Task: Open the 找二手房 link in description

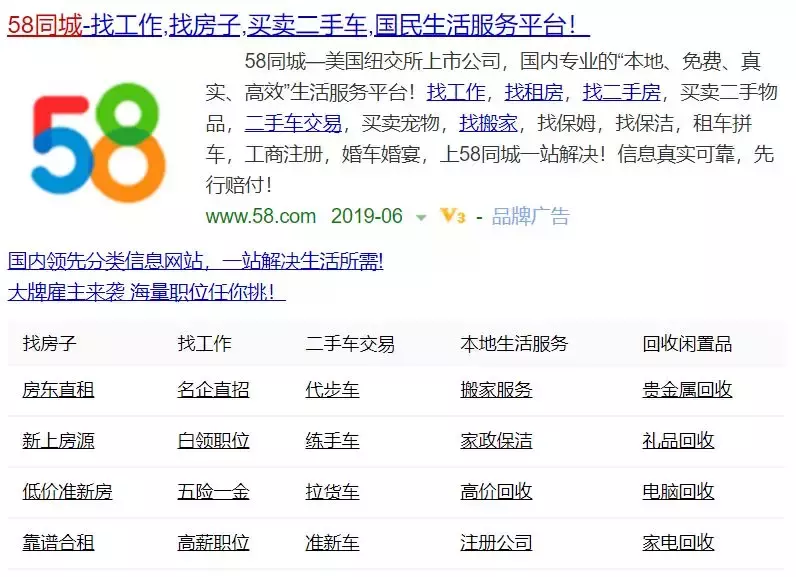Action: click(x=622, y=92)
